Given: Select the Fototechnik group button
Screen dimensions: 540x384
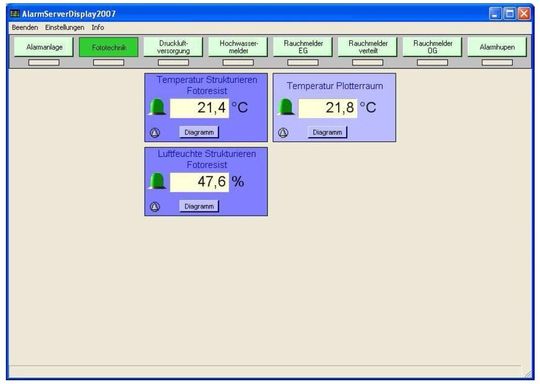Looking at the screenshot, I should tap(108, 47).
